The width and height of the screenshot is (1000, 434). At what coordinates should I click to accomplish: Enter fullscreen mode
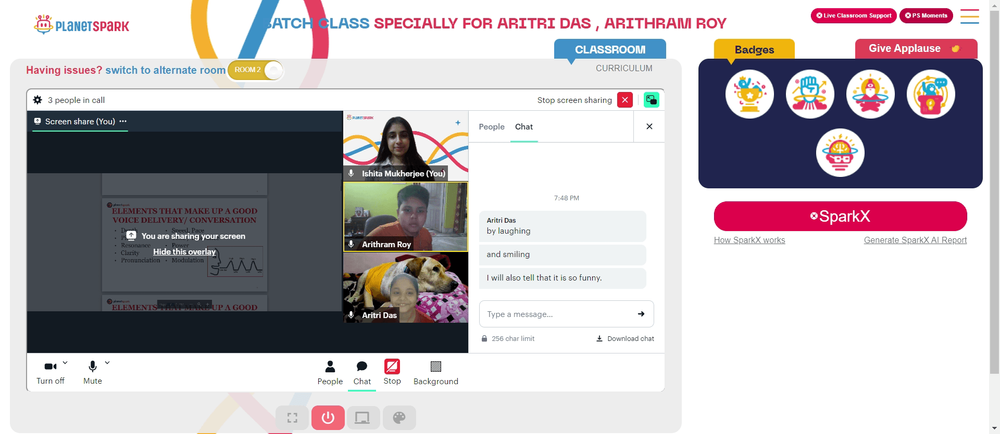292,418
